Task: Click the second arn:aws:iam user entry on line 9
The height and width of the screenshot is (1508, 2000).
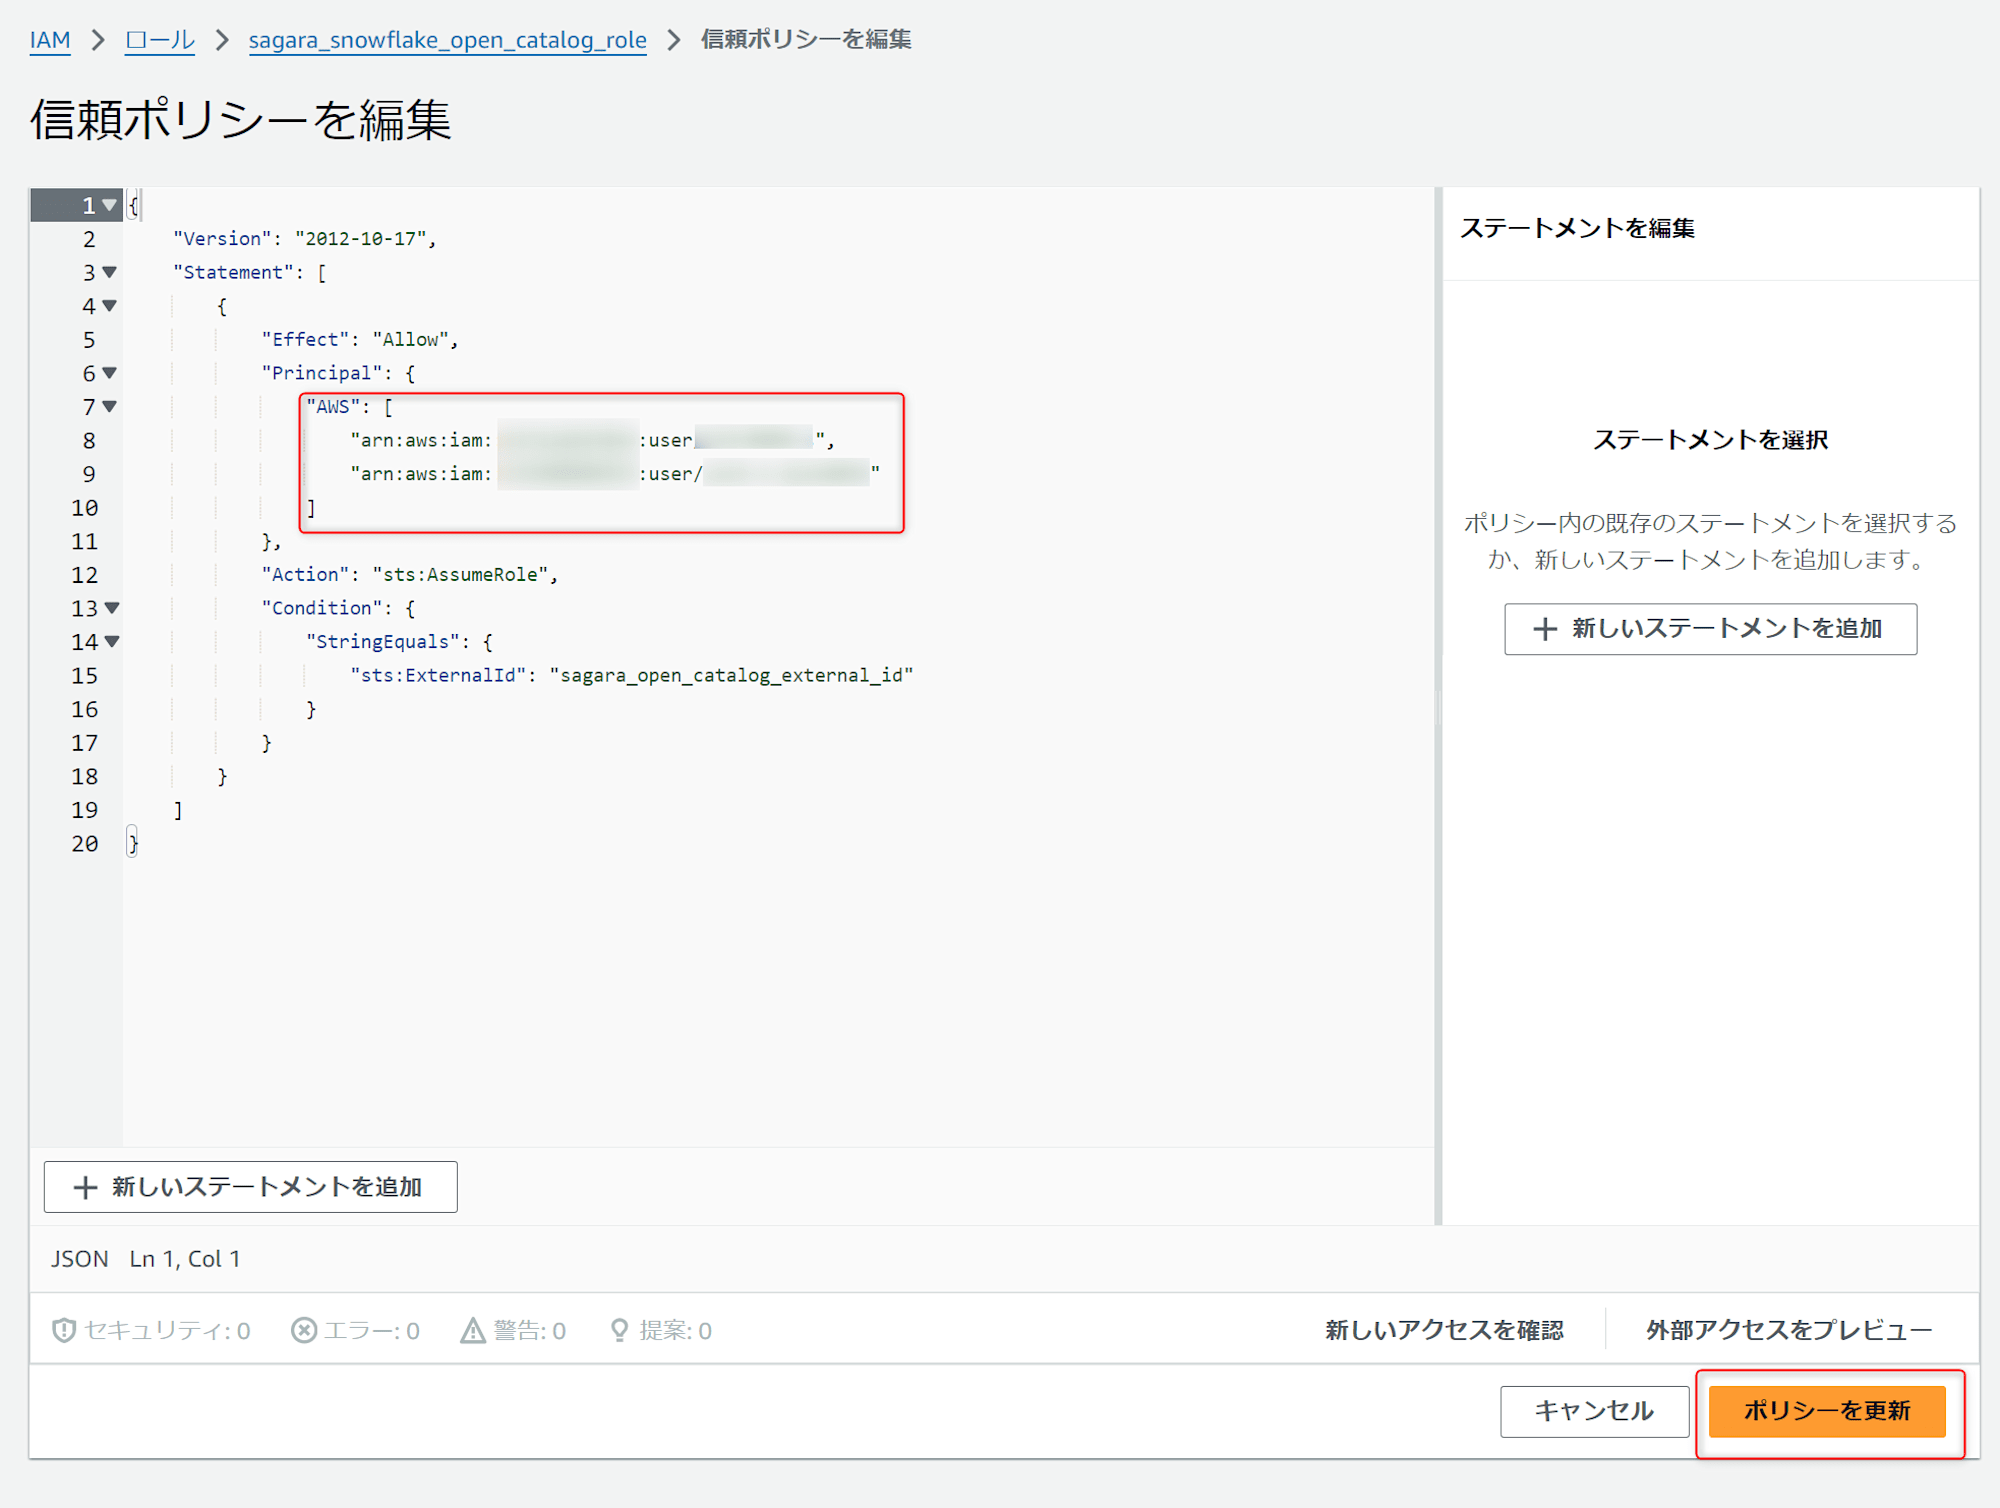Action: click(614, 474)
